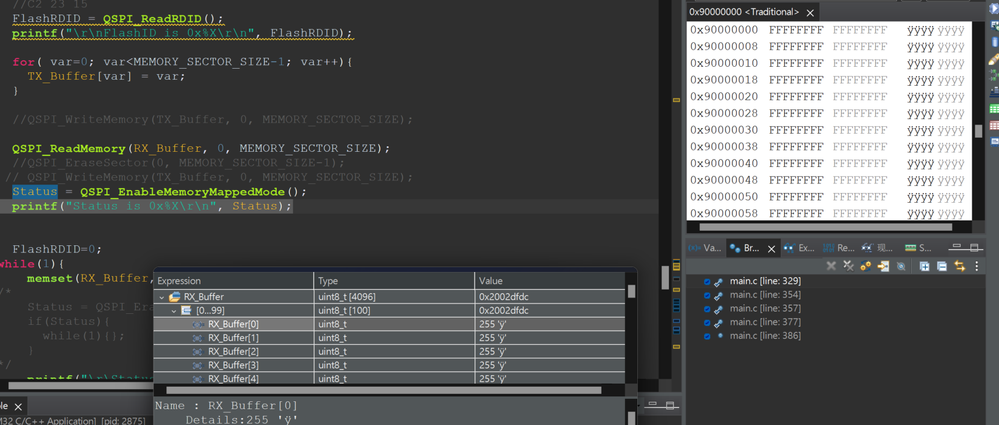Screen dimensions: 999x425
Task: Click the breakpoint dot icon for line 386
Action: 720,335
